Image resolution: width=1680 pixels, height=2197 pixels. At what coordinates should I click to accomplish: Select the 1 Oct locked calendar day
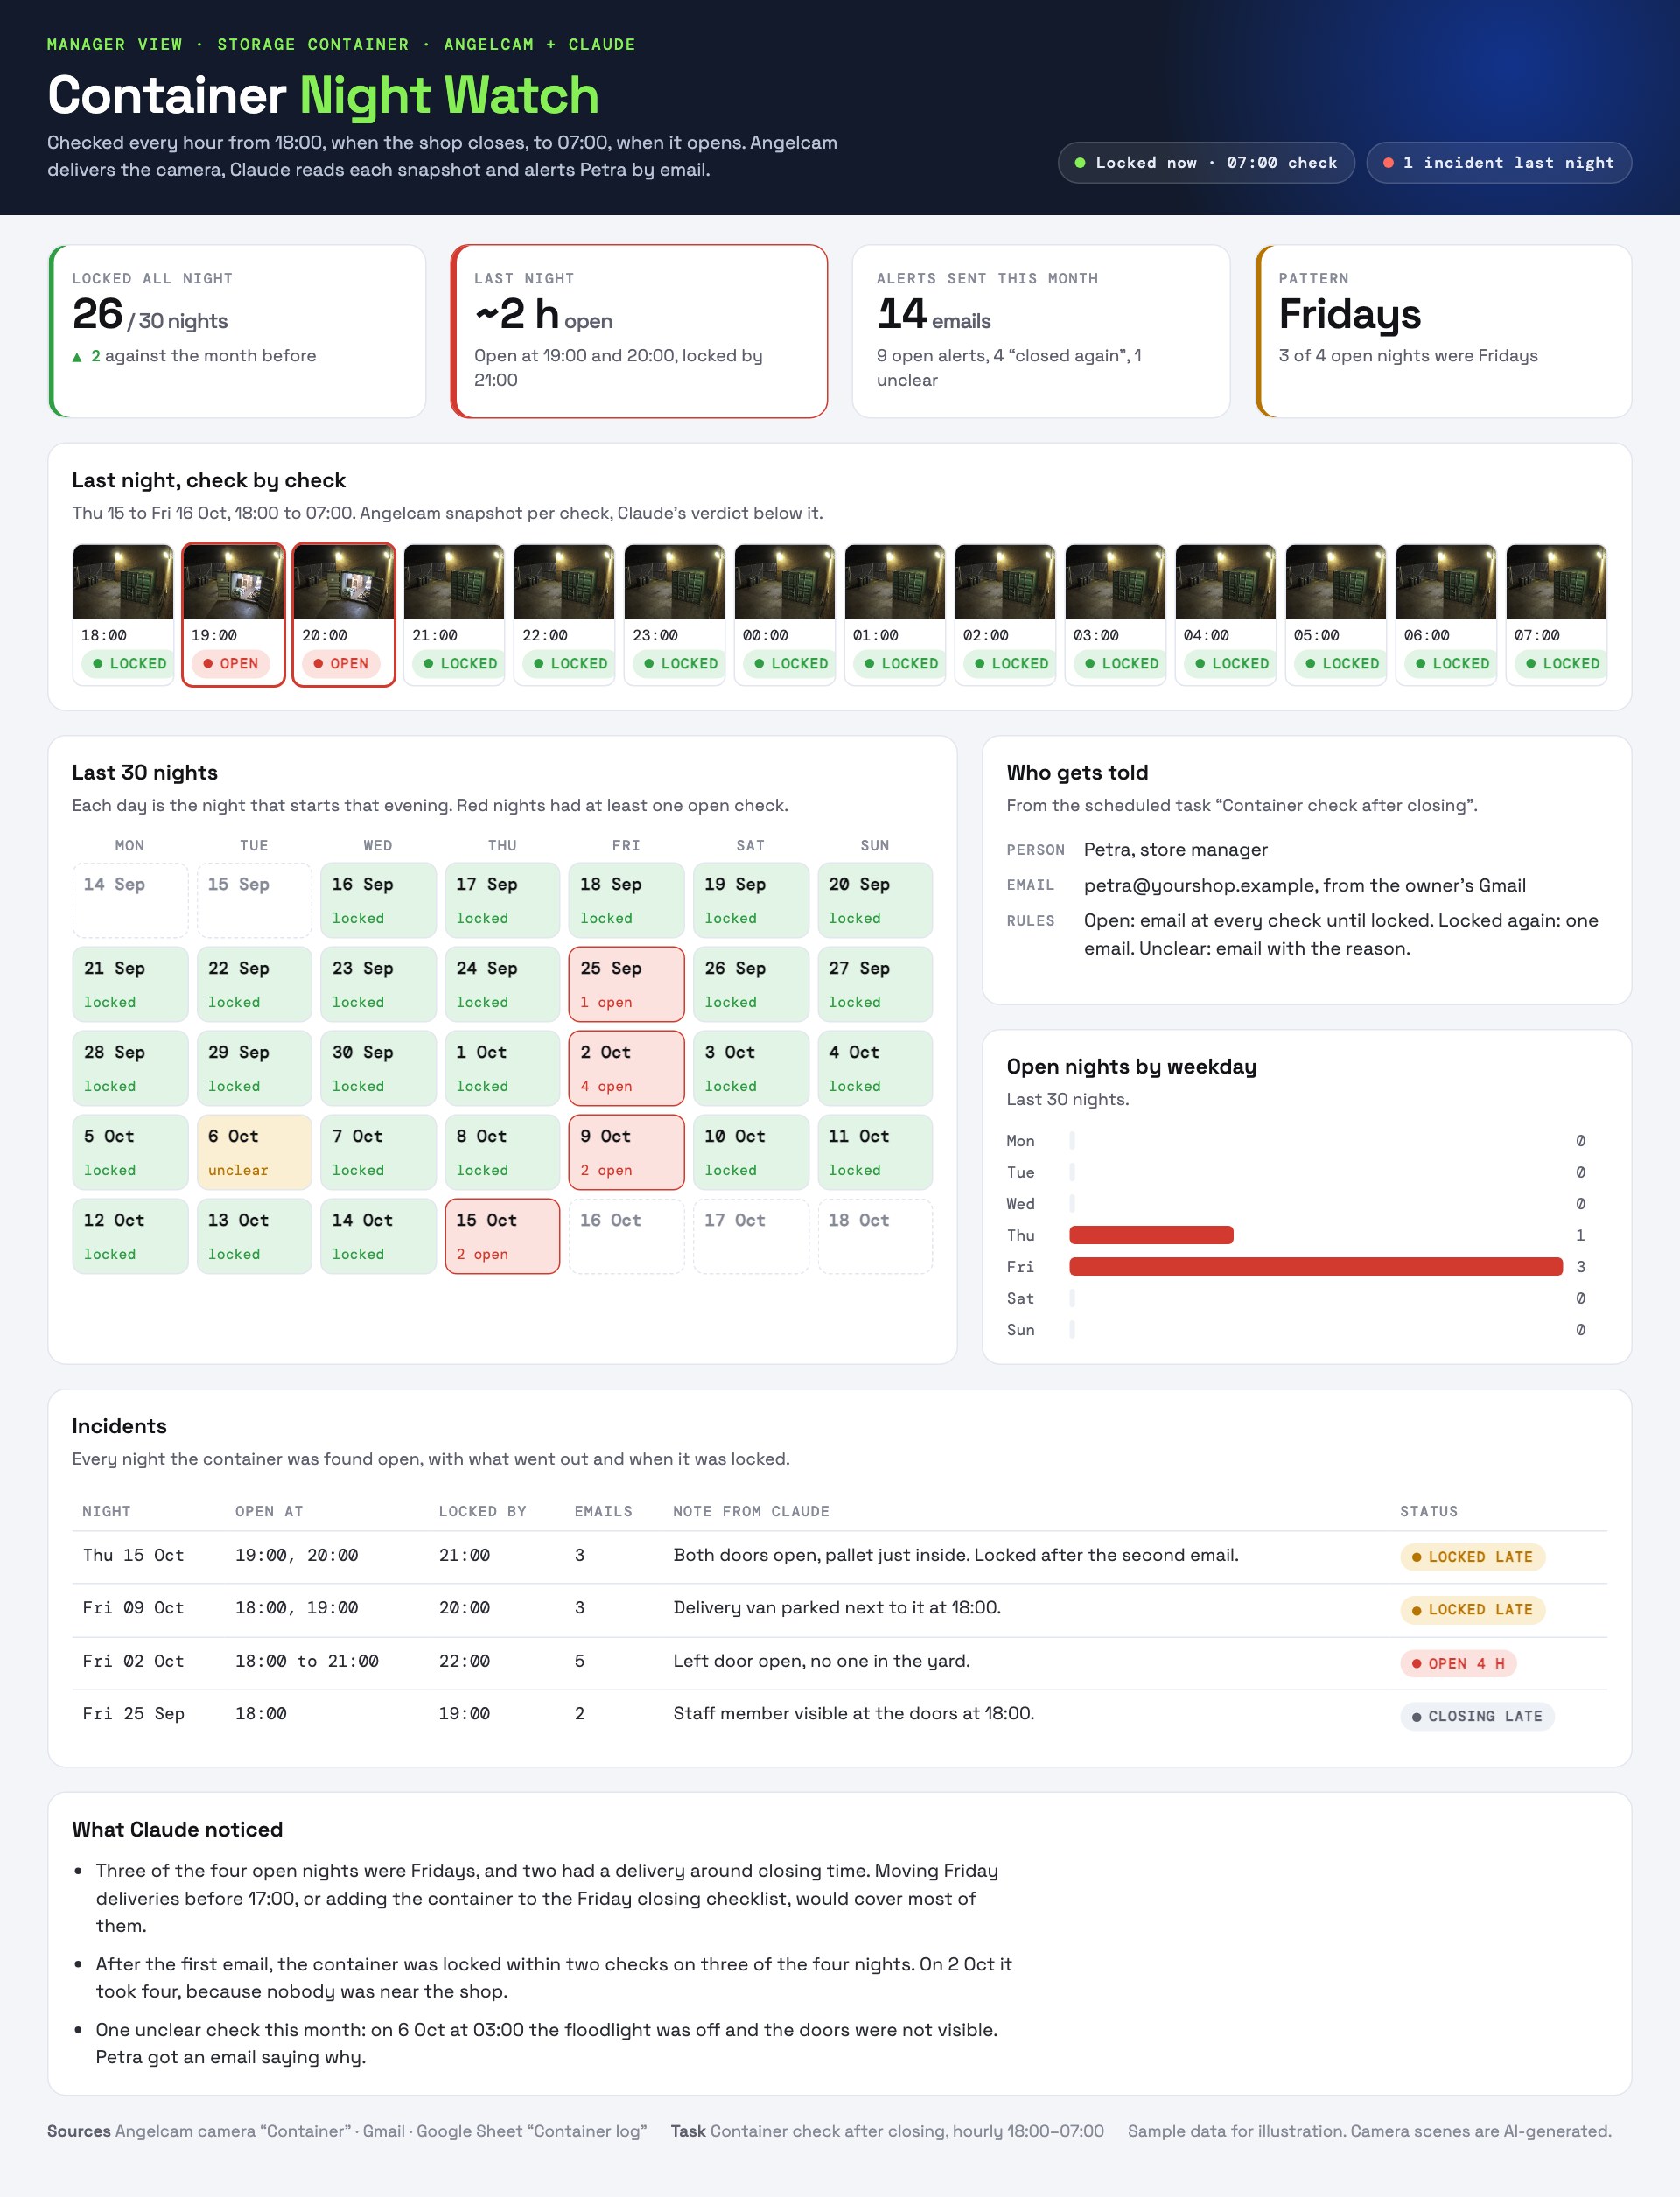coord(502,1068)
